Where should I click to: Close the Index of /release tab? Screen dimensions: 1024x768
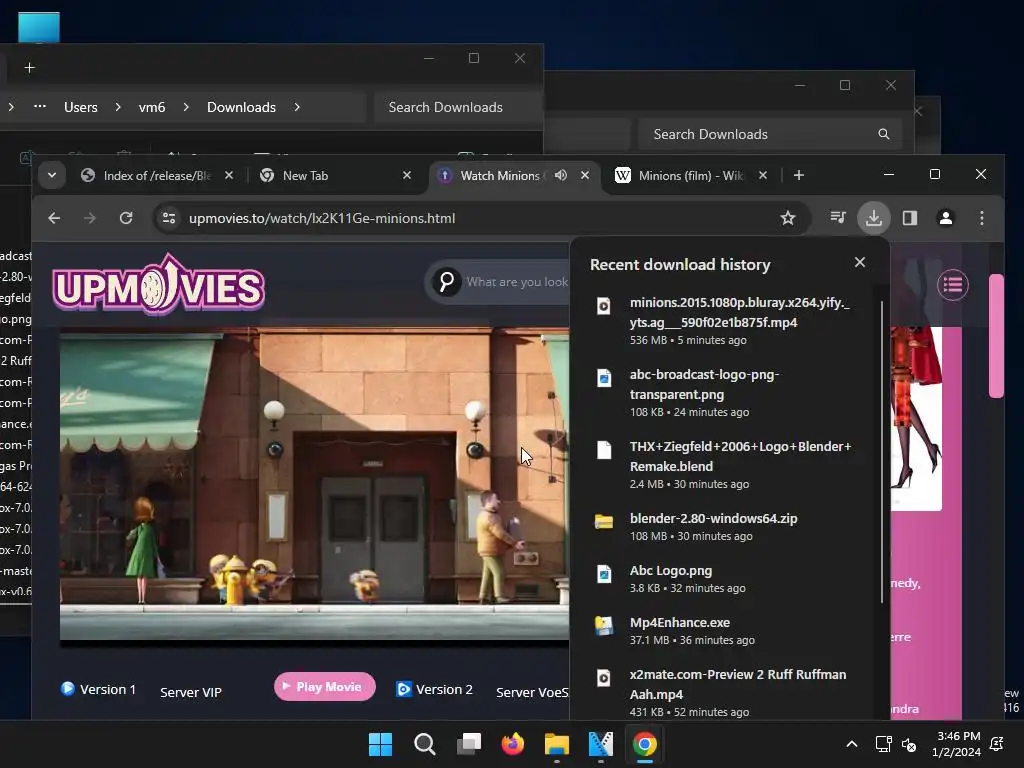[229, 175]
